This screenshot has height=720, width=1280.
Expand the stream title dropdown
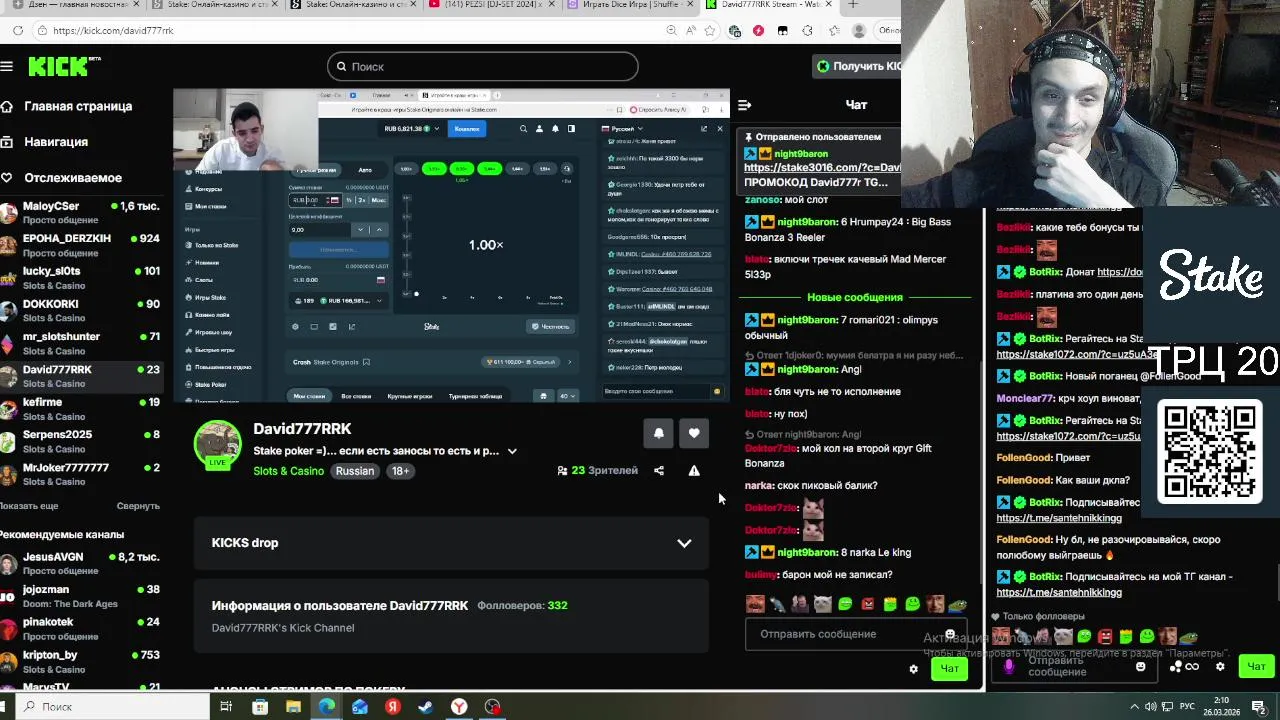(x=512, y=451)
